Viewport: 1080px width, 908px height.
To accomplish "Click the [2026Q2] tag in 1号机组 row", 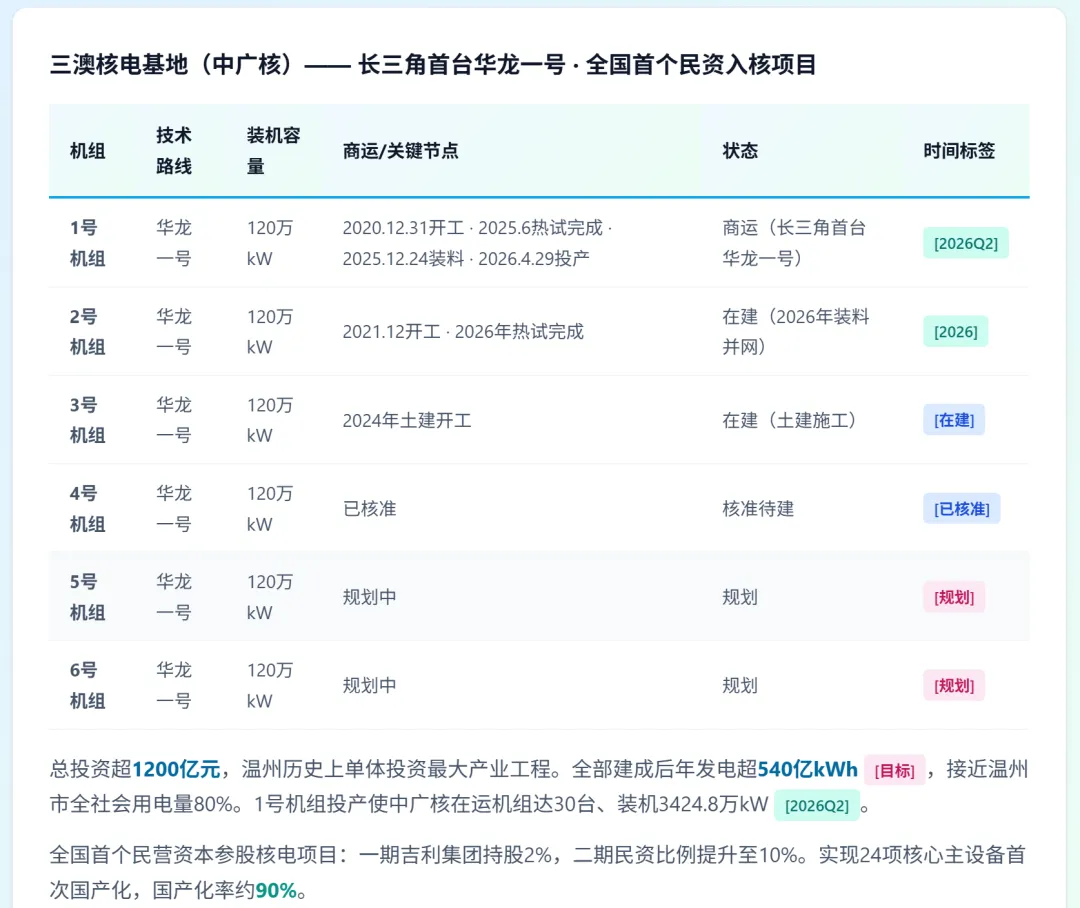I will [966, 243].
